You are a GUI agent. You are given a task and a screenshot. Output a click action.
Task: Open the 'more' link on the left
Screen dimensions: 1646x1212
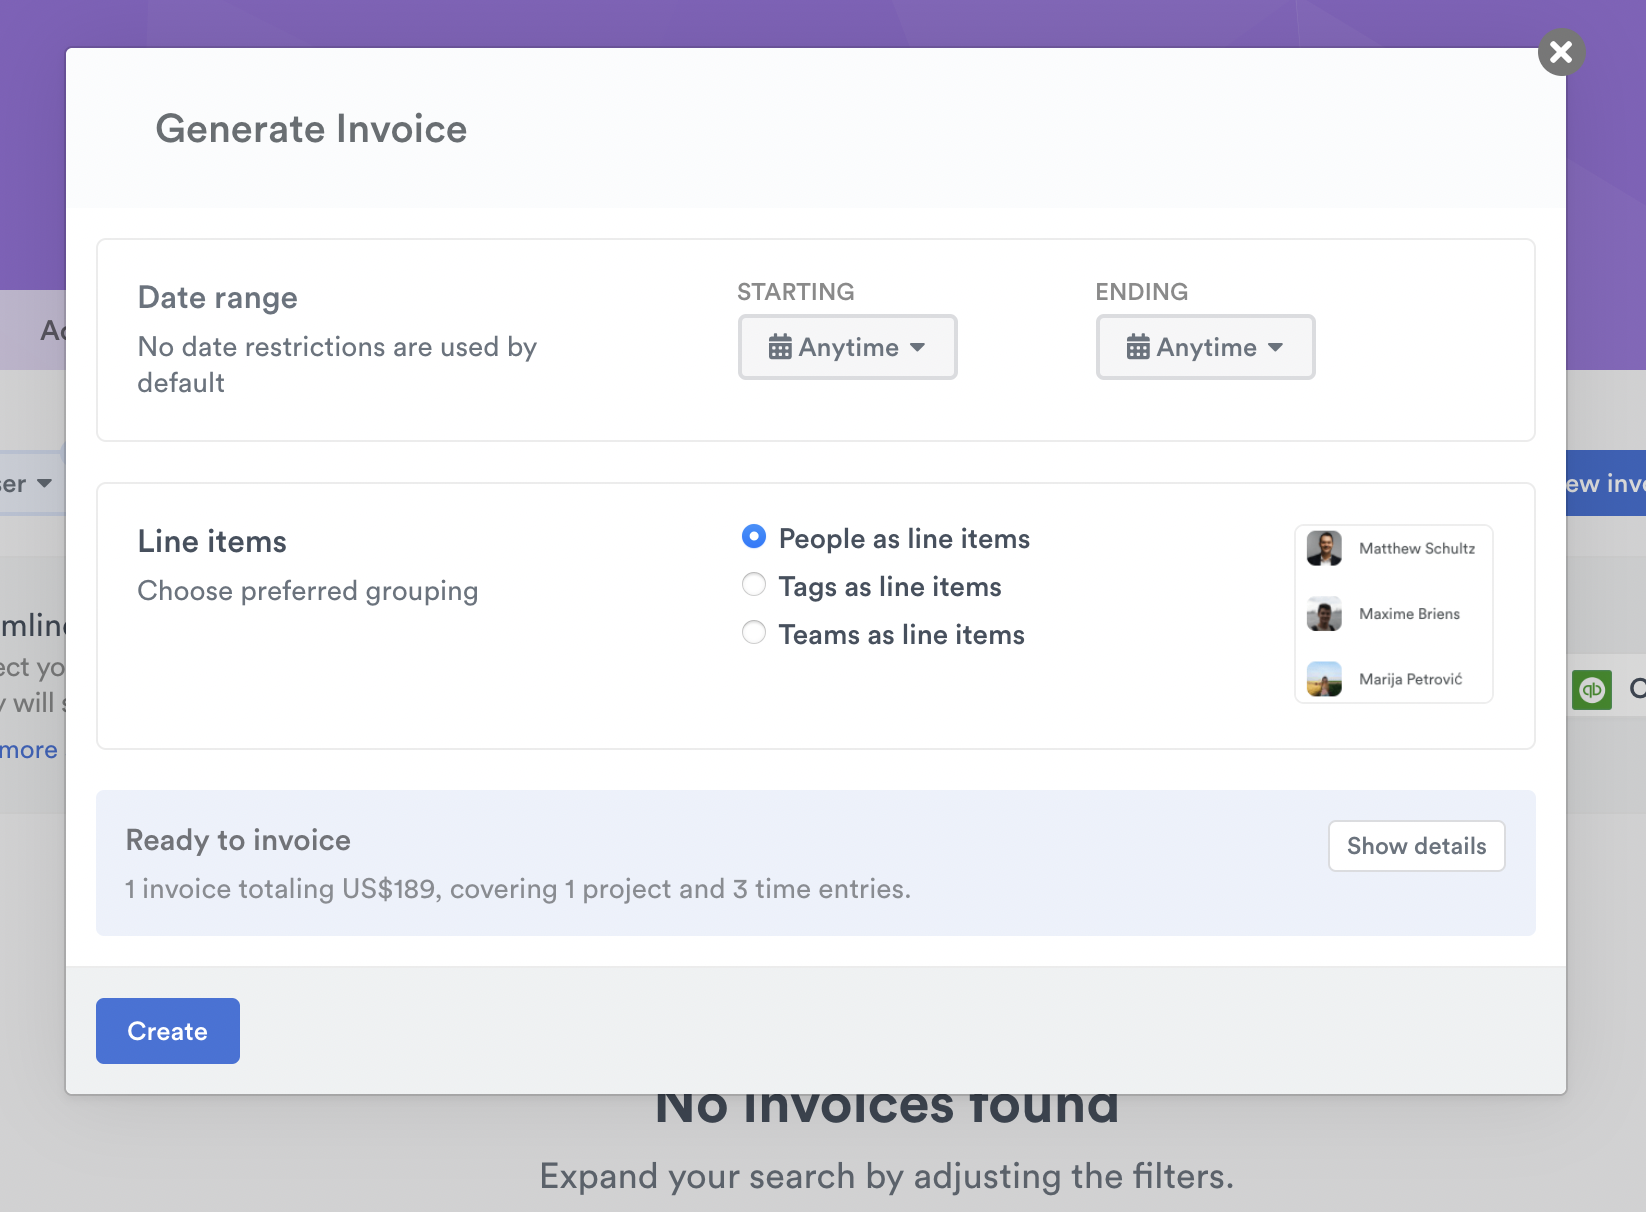[27, 749]
